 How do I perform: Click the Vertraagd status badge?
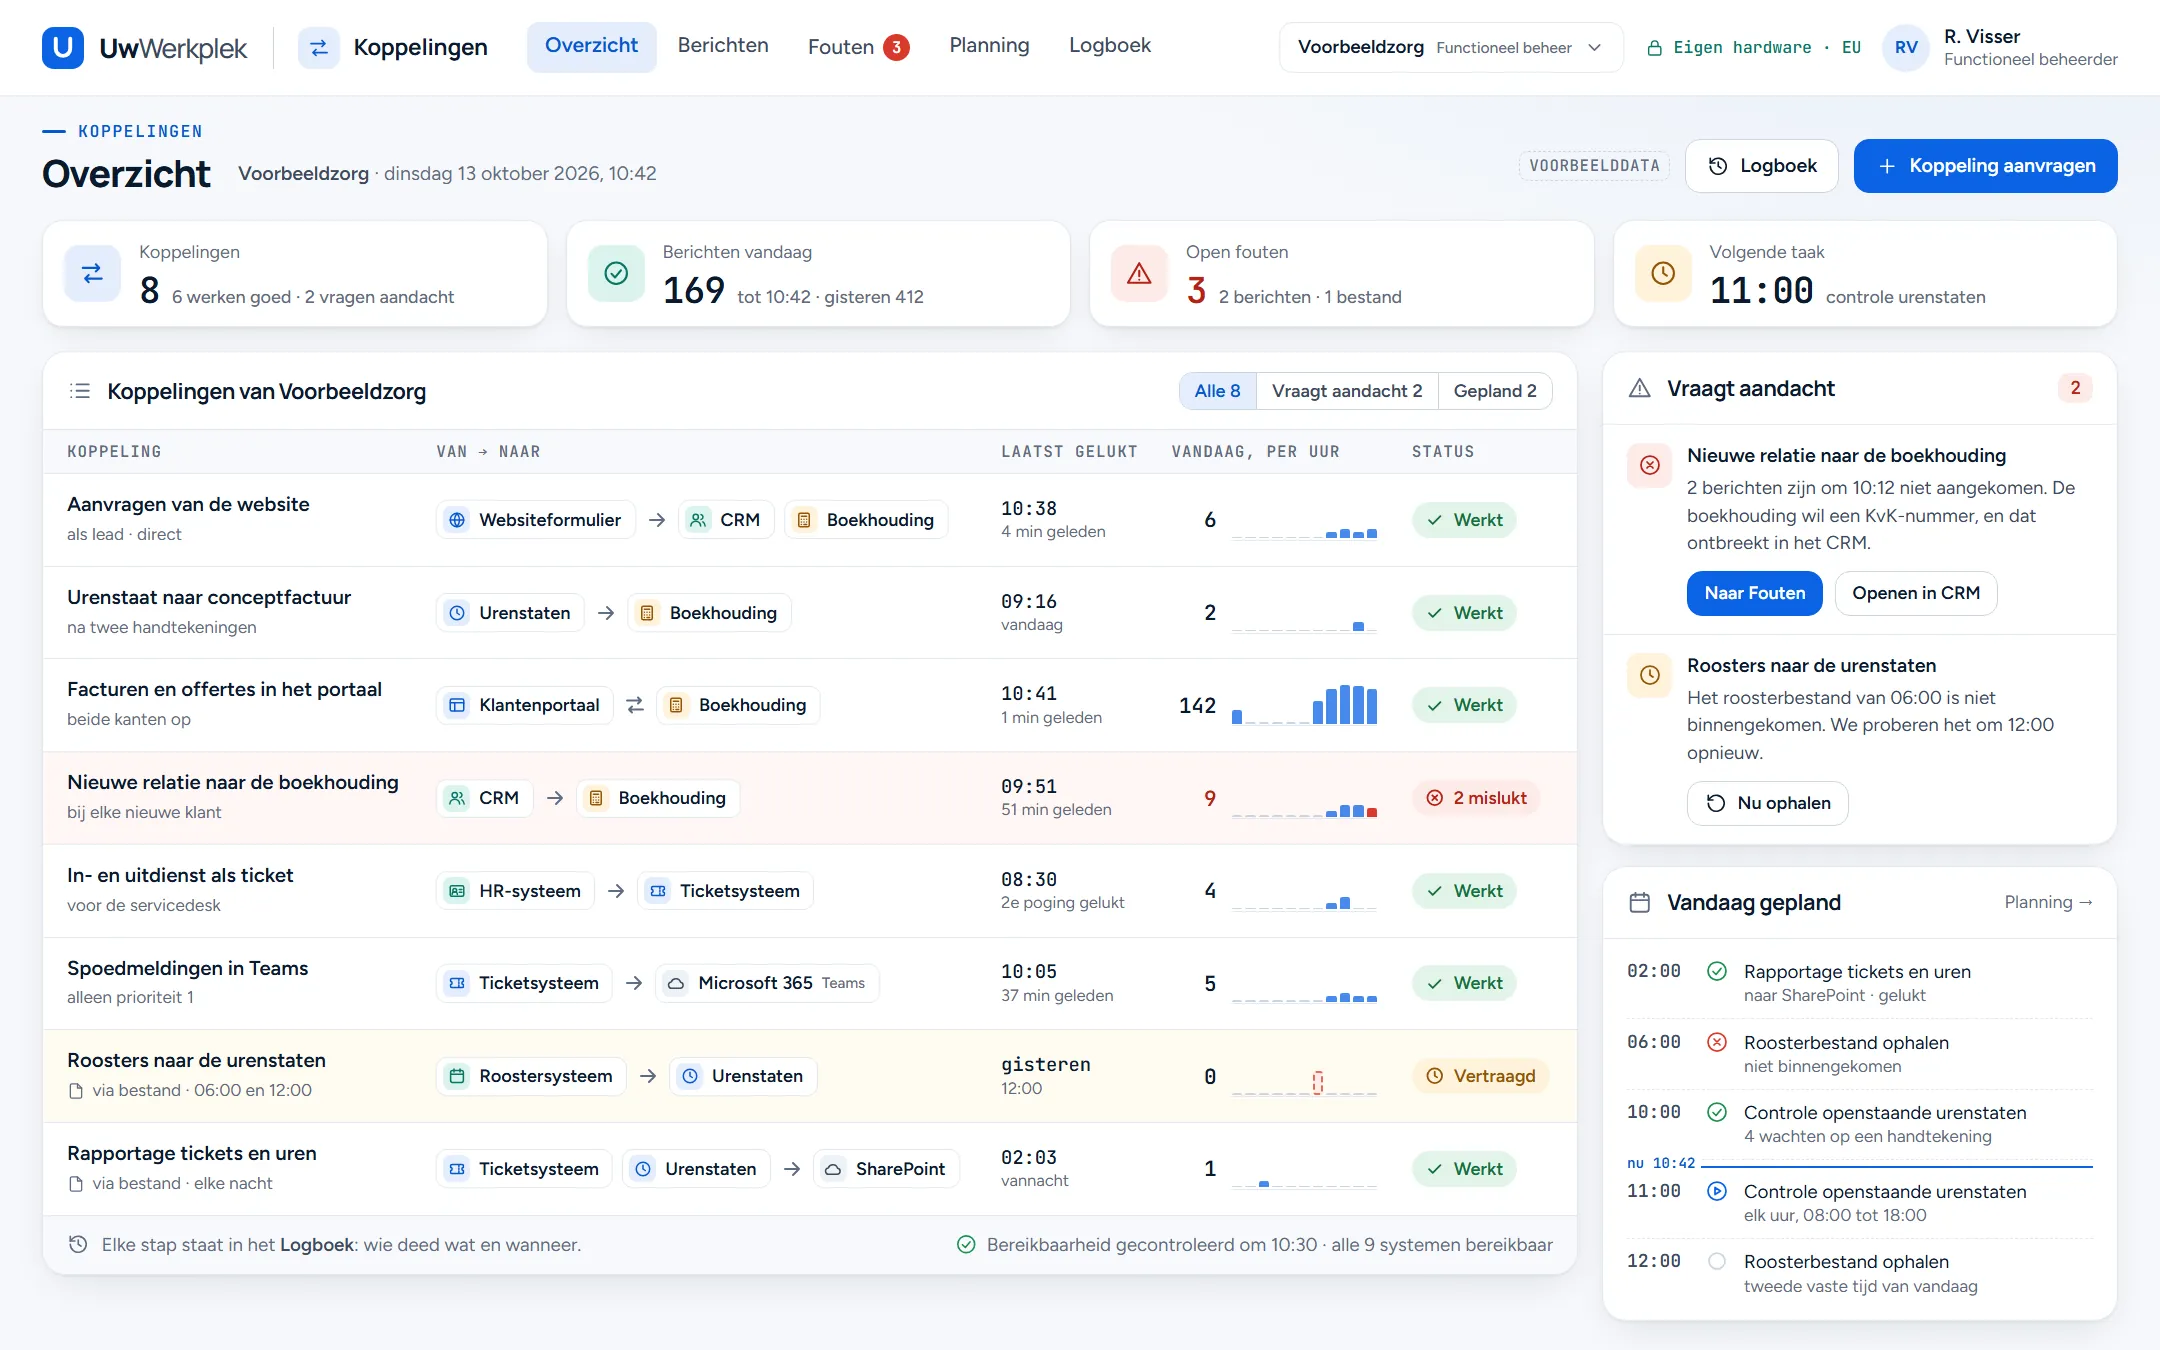[x=1481, y=1076]
